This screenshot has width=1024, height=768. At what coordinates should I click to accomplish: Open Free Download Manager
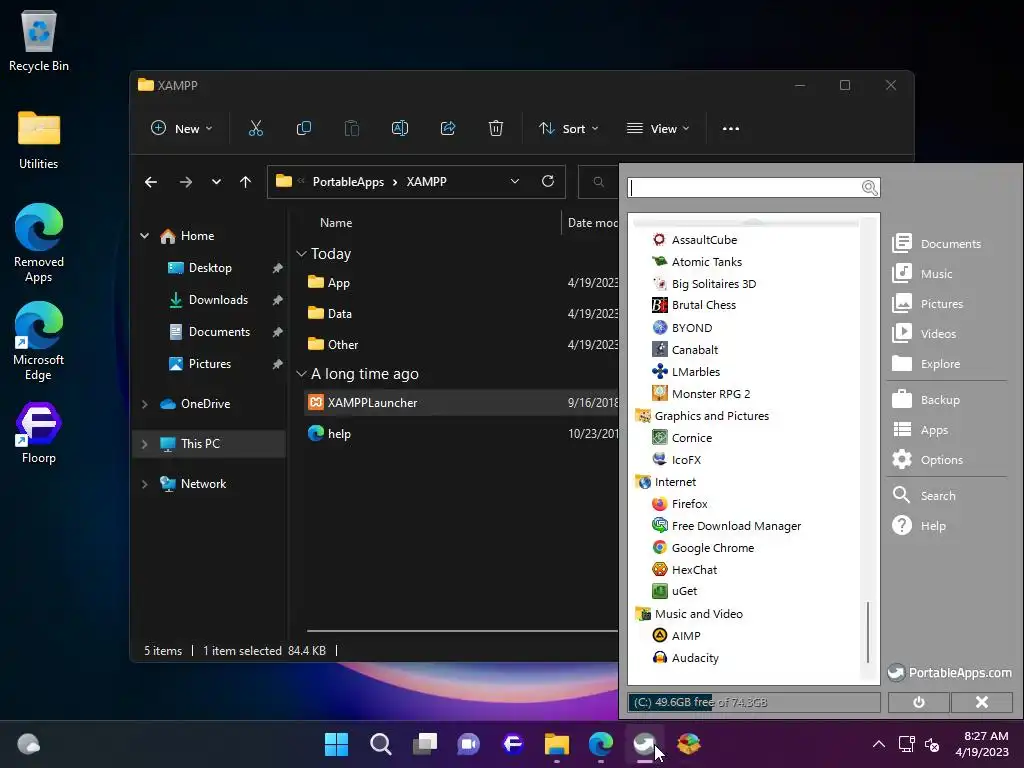click(x=727, y=526)
